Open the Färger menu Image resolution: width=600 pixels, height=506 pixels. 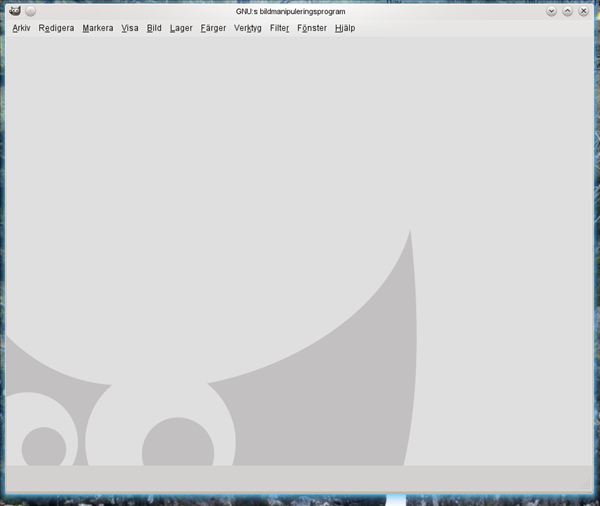point(214,28)
